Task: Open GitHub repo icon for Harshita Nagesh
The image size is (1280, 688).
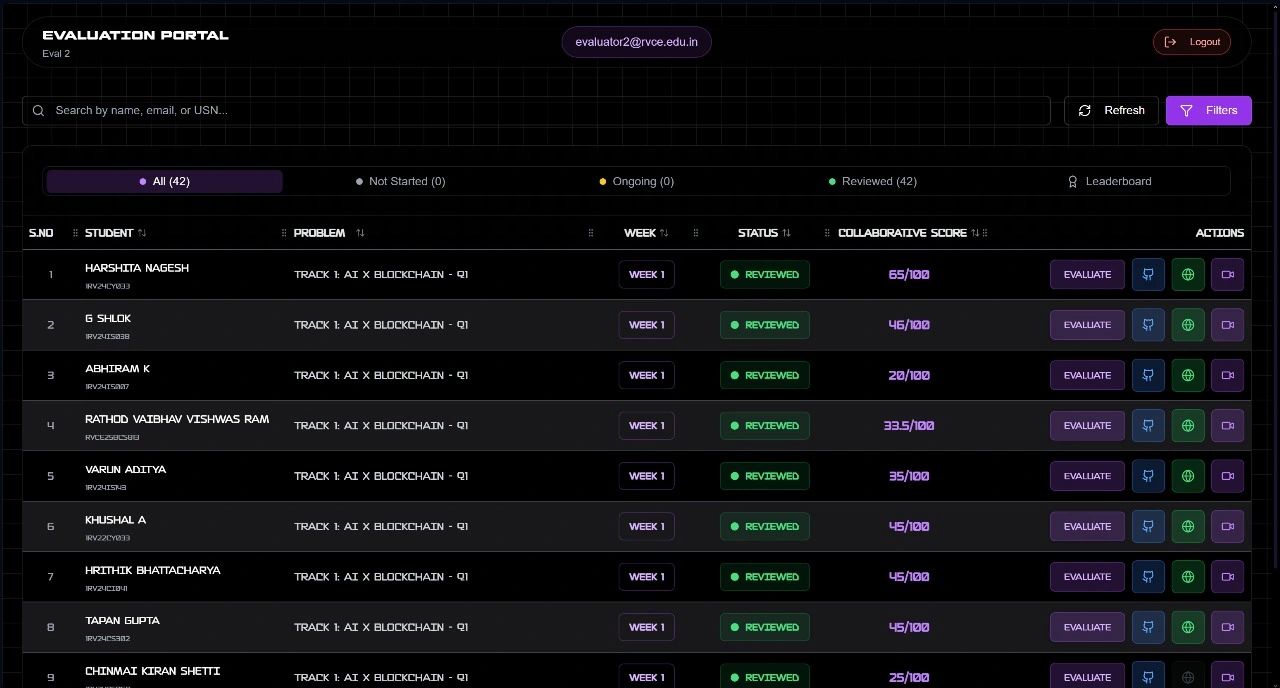Action: pos(1147,275)
